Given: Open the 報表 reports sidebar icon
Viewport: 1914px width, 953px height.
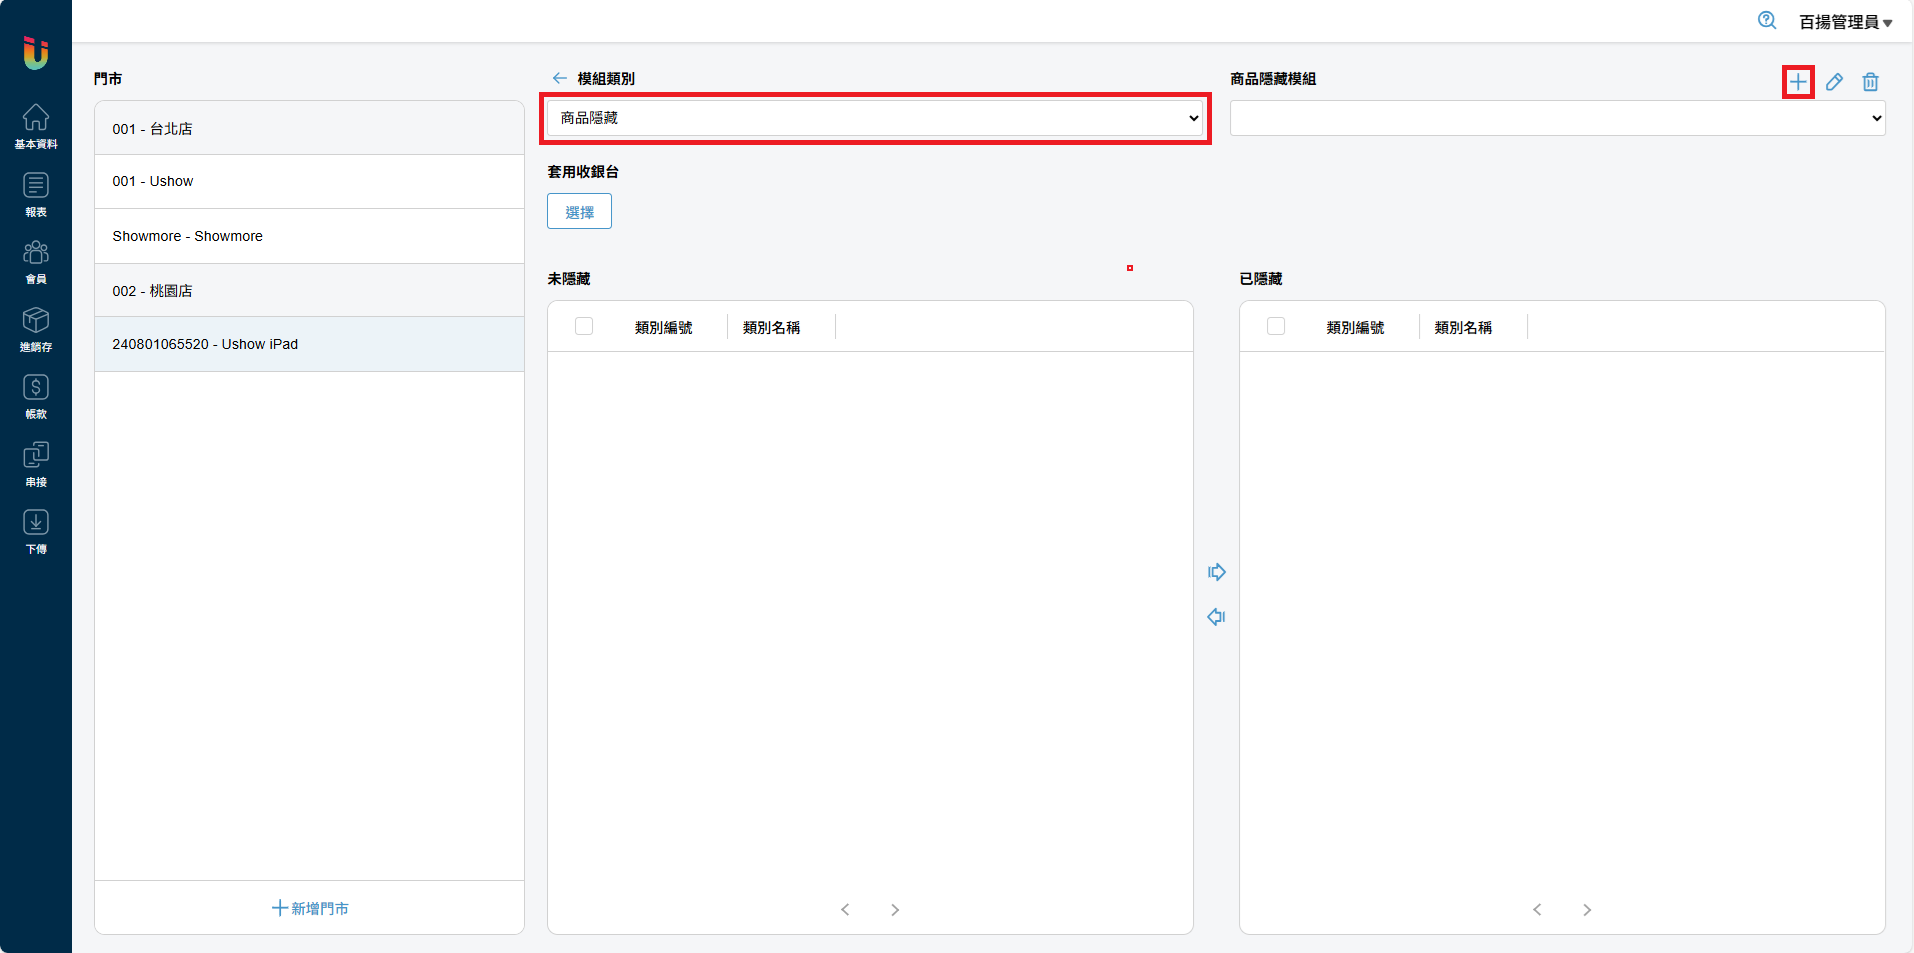Looking at the screenshot, I should tap(36, 194).
